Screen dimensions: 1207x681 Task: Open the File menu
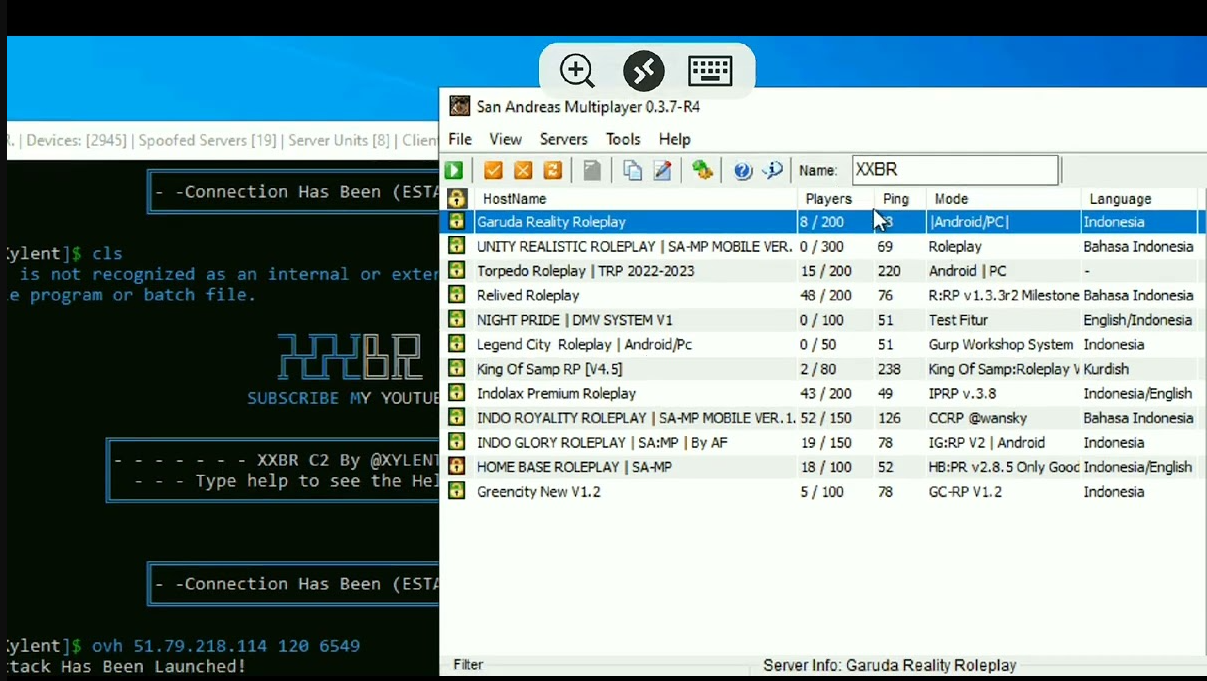tap(460, 139)
